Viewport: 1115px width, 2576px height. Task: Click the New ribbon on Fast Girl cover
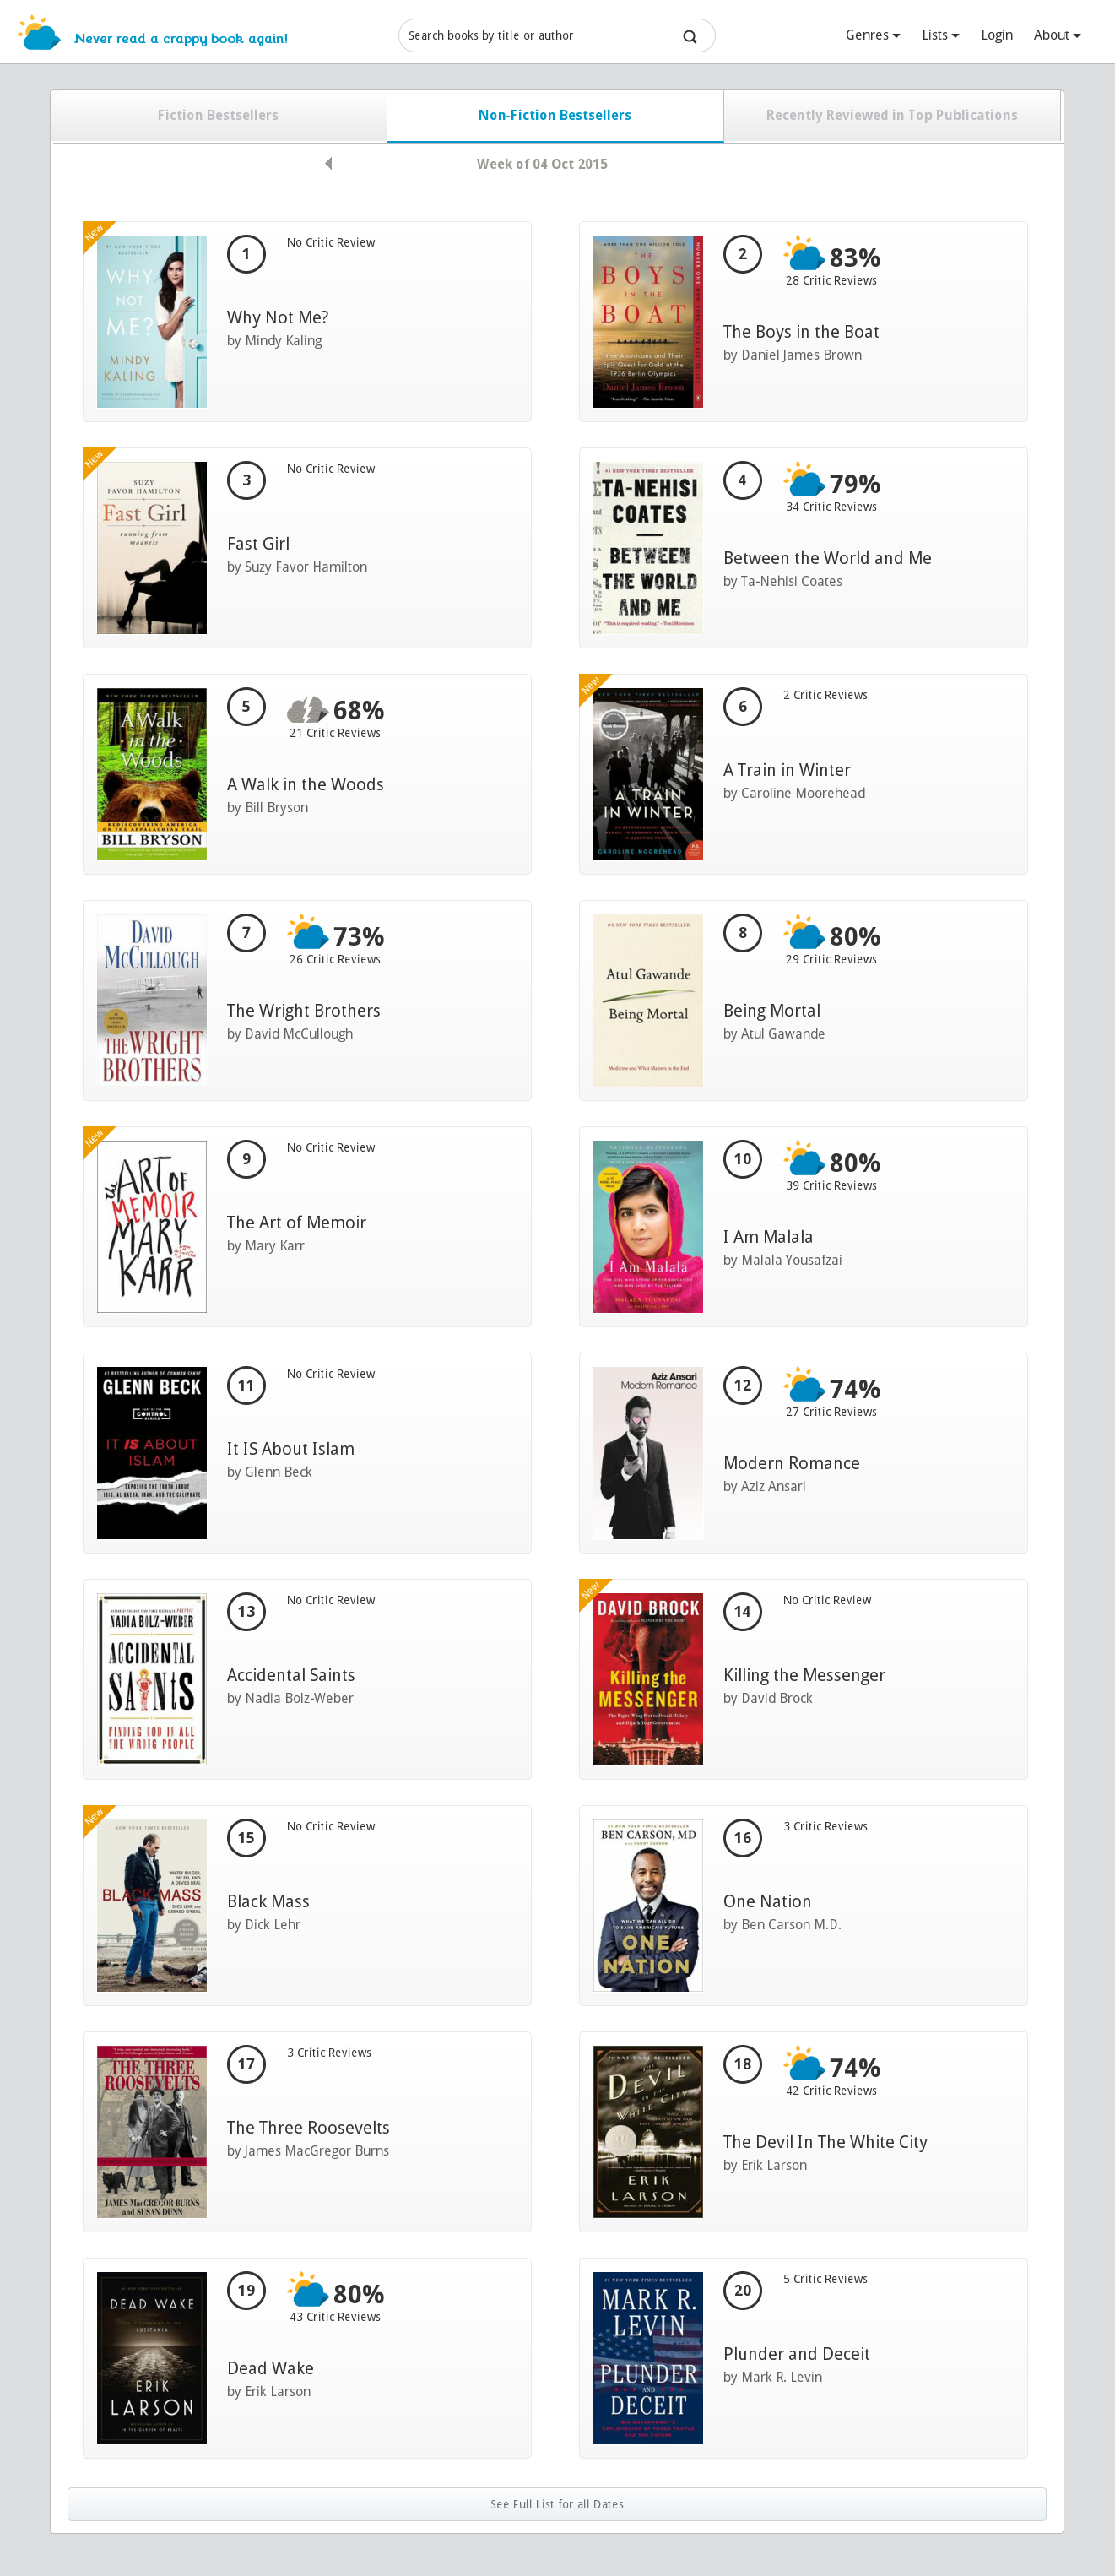(x=96, y=460)
